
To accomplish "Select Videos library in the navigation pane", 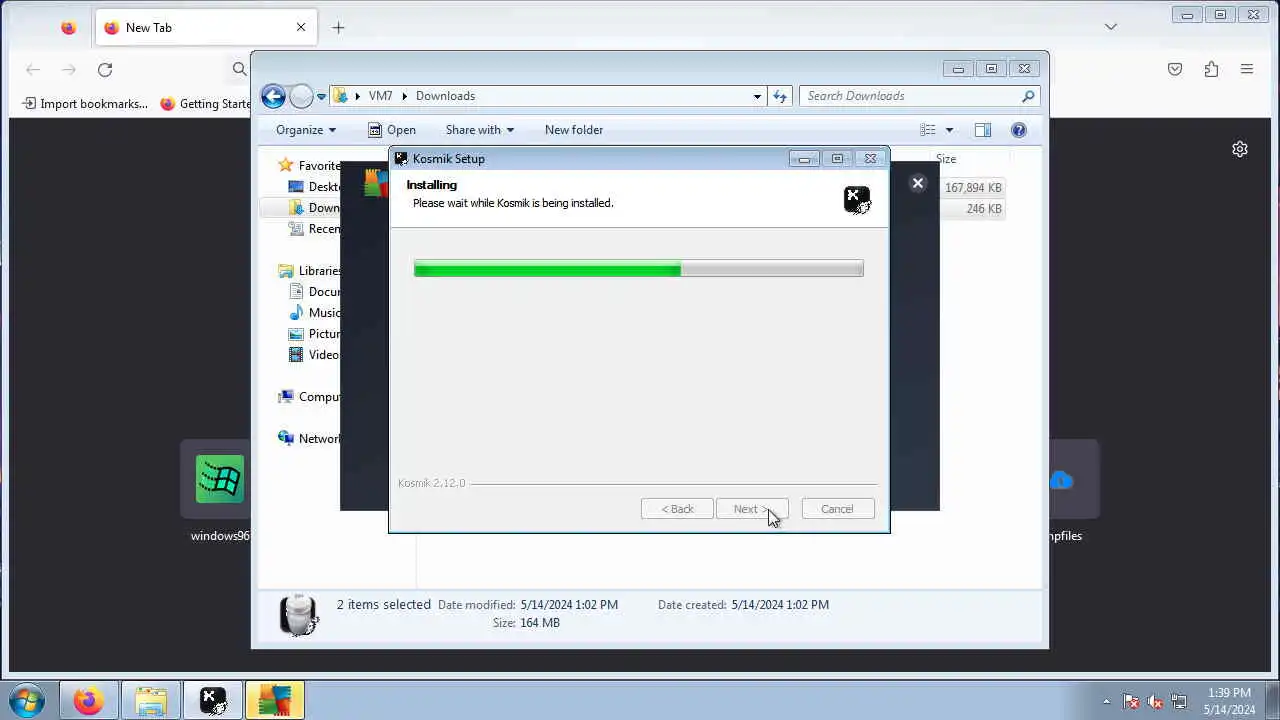I will pos(314,355).
